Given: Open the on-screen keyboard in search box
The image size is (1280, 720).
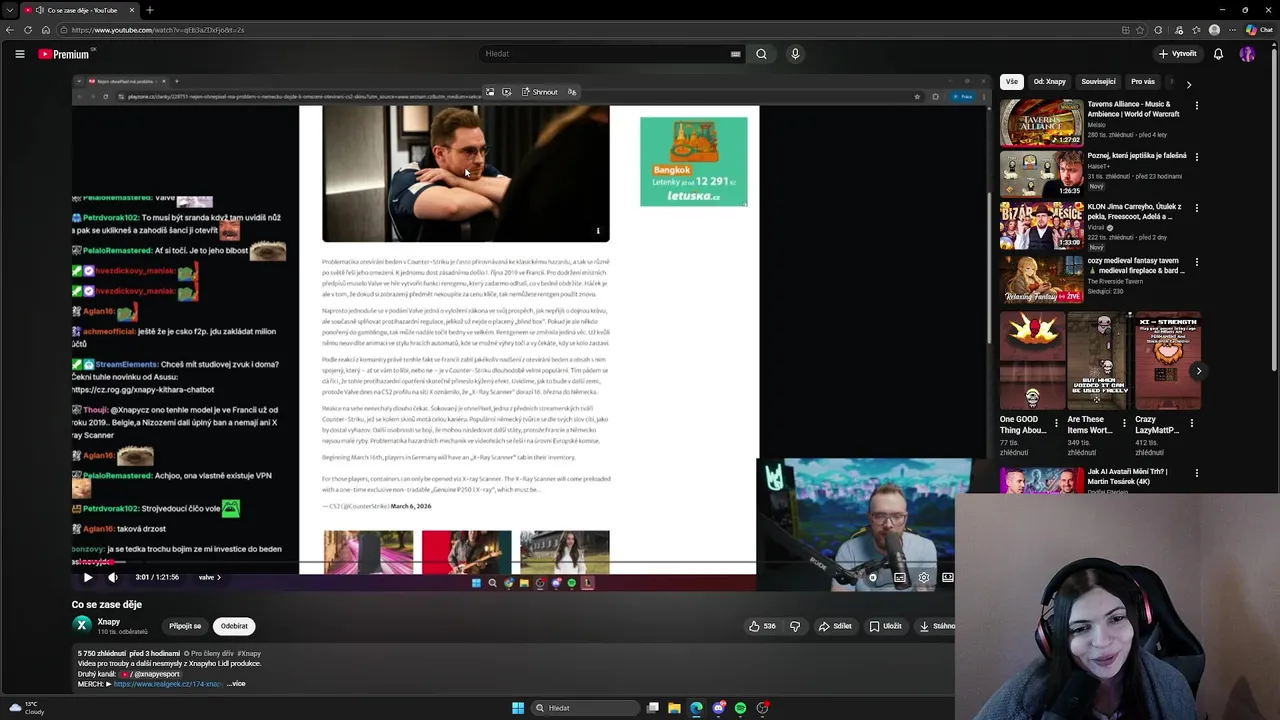Looking at the screenshot, I should 736,54.
